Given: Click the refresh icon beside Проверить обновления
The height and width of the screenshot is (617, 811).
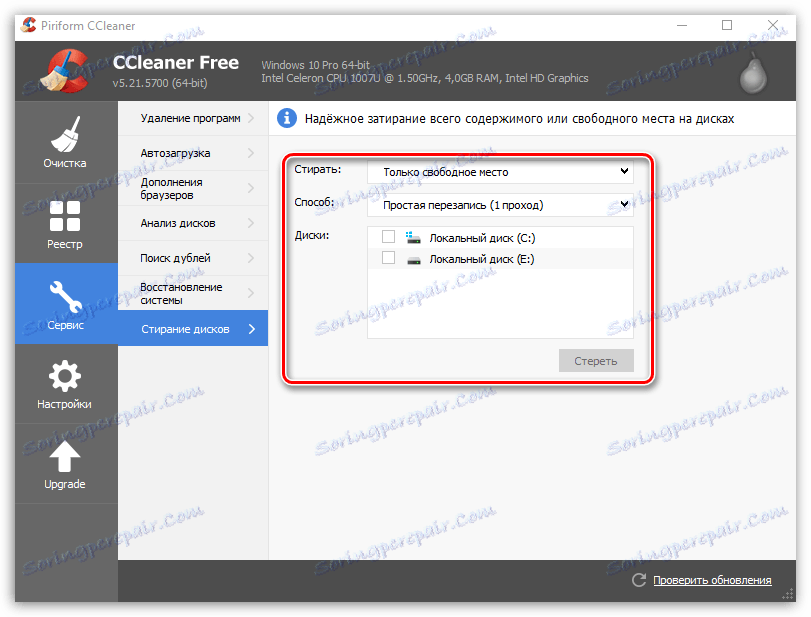Looking at the screenshot, I should pos(639,580).
